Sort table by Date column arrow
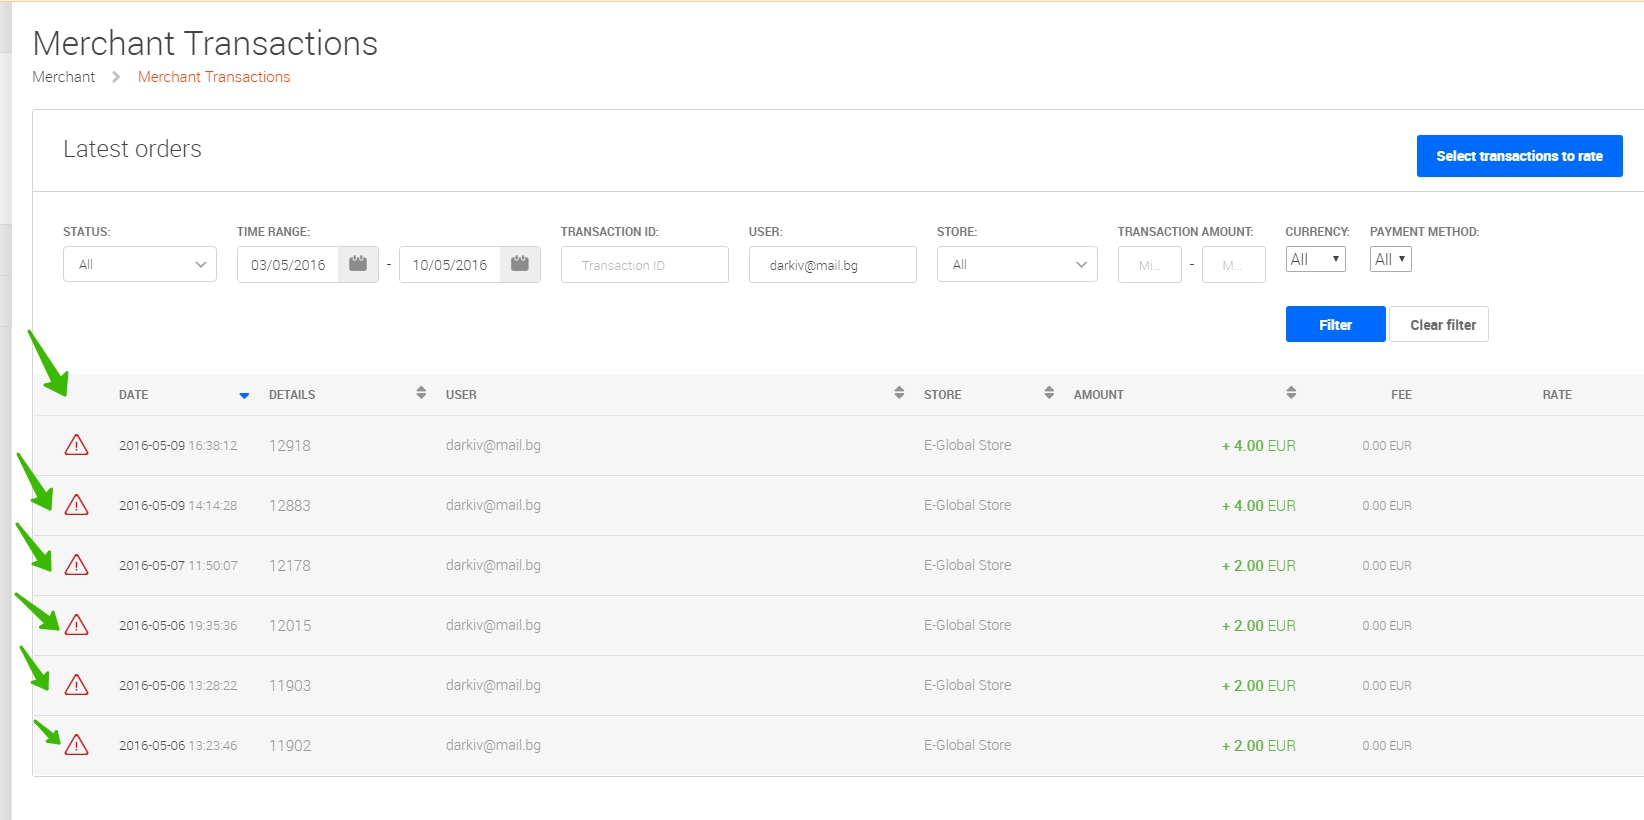Viewport: 1644px width, 820px height. click(x=244, y=395)
